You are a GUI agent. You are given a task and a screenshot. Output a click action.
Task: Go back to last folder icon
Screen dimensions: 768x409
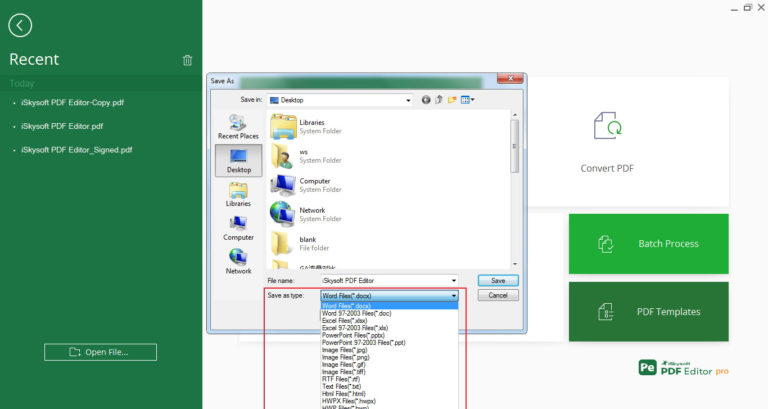click(426, 100)
